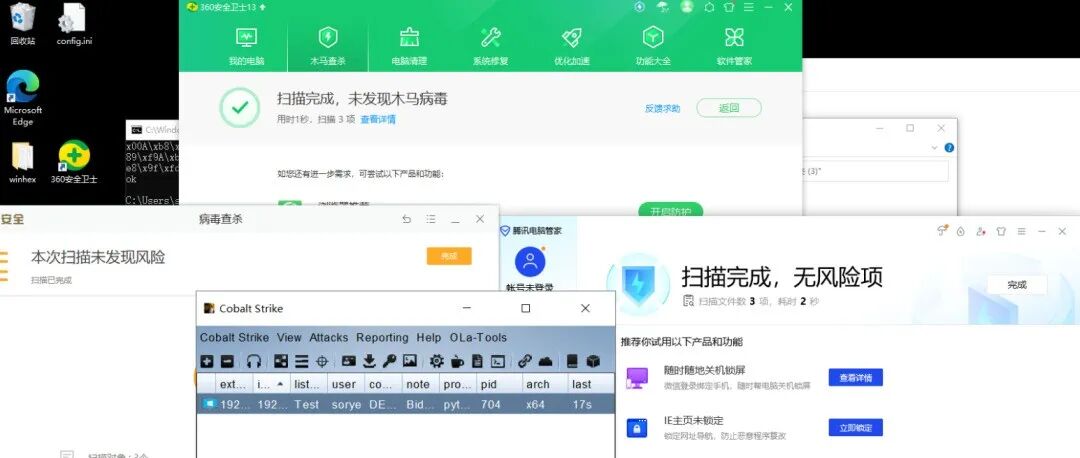The height and width of the screenshot is (458, 1080).
Task: Open 软件管家 tab in 360安全卫士
Action: [734, 47]
